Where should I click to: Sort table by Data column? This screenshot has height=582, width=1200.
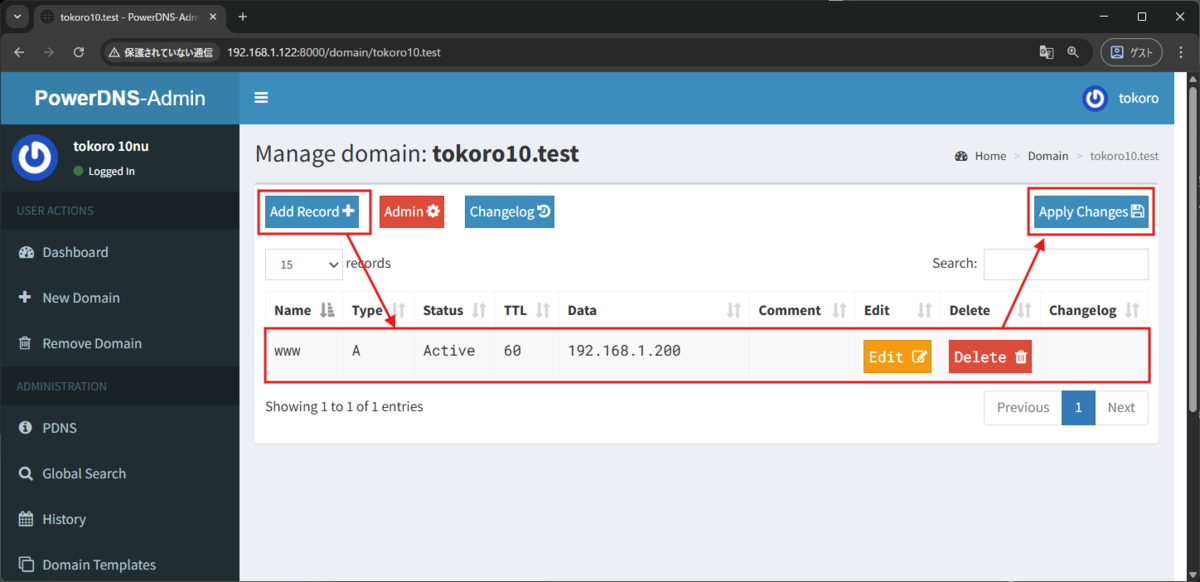(x=654, y=310)
